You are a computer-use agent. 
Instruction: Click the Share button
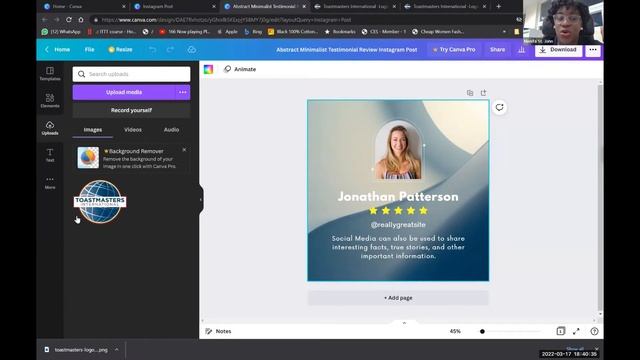[x=497, y=49]
